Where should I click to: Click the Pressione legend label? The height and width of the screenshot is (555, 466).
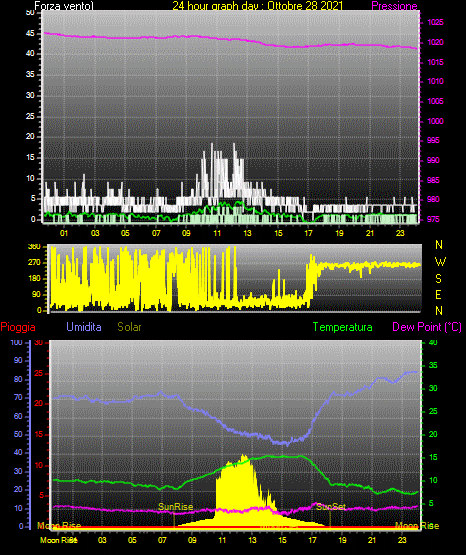click(x=394, y=6)
